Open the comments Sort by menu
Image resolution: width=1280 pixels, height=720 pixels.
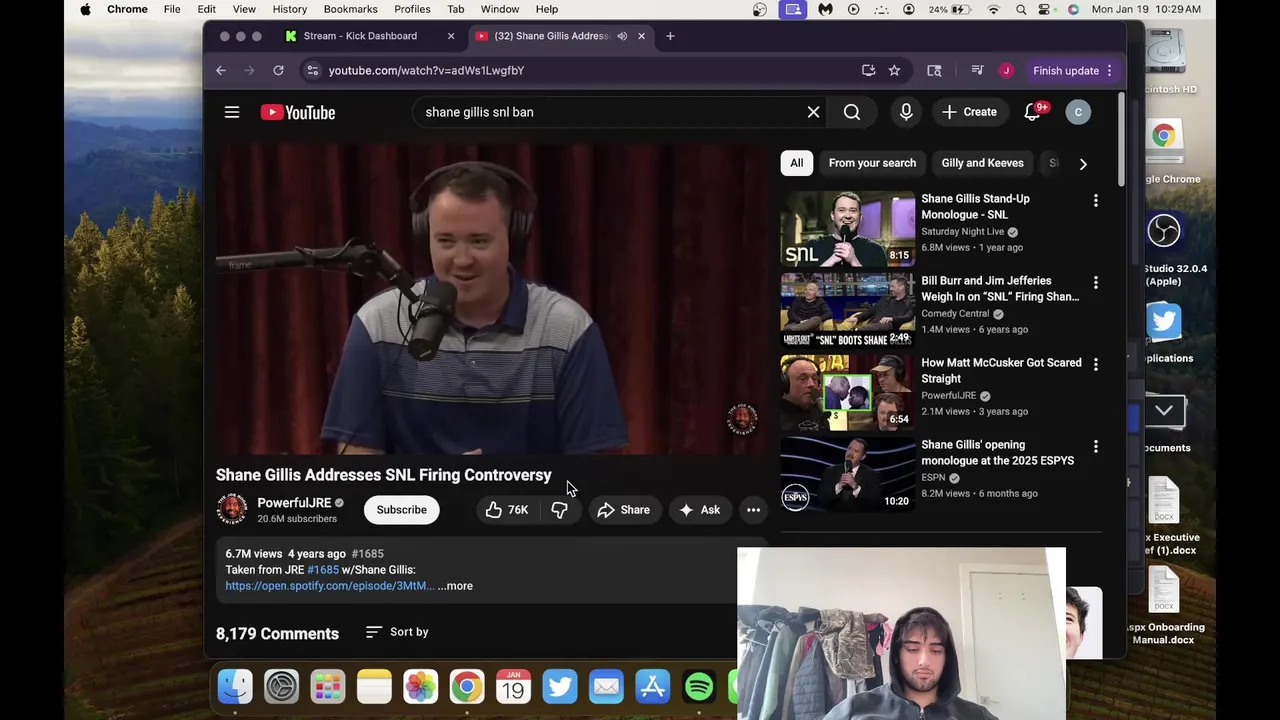coord(397,632)
